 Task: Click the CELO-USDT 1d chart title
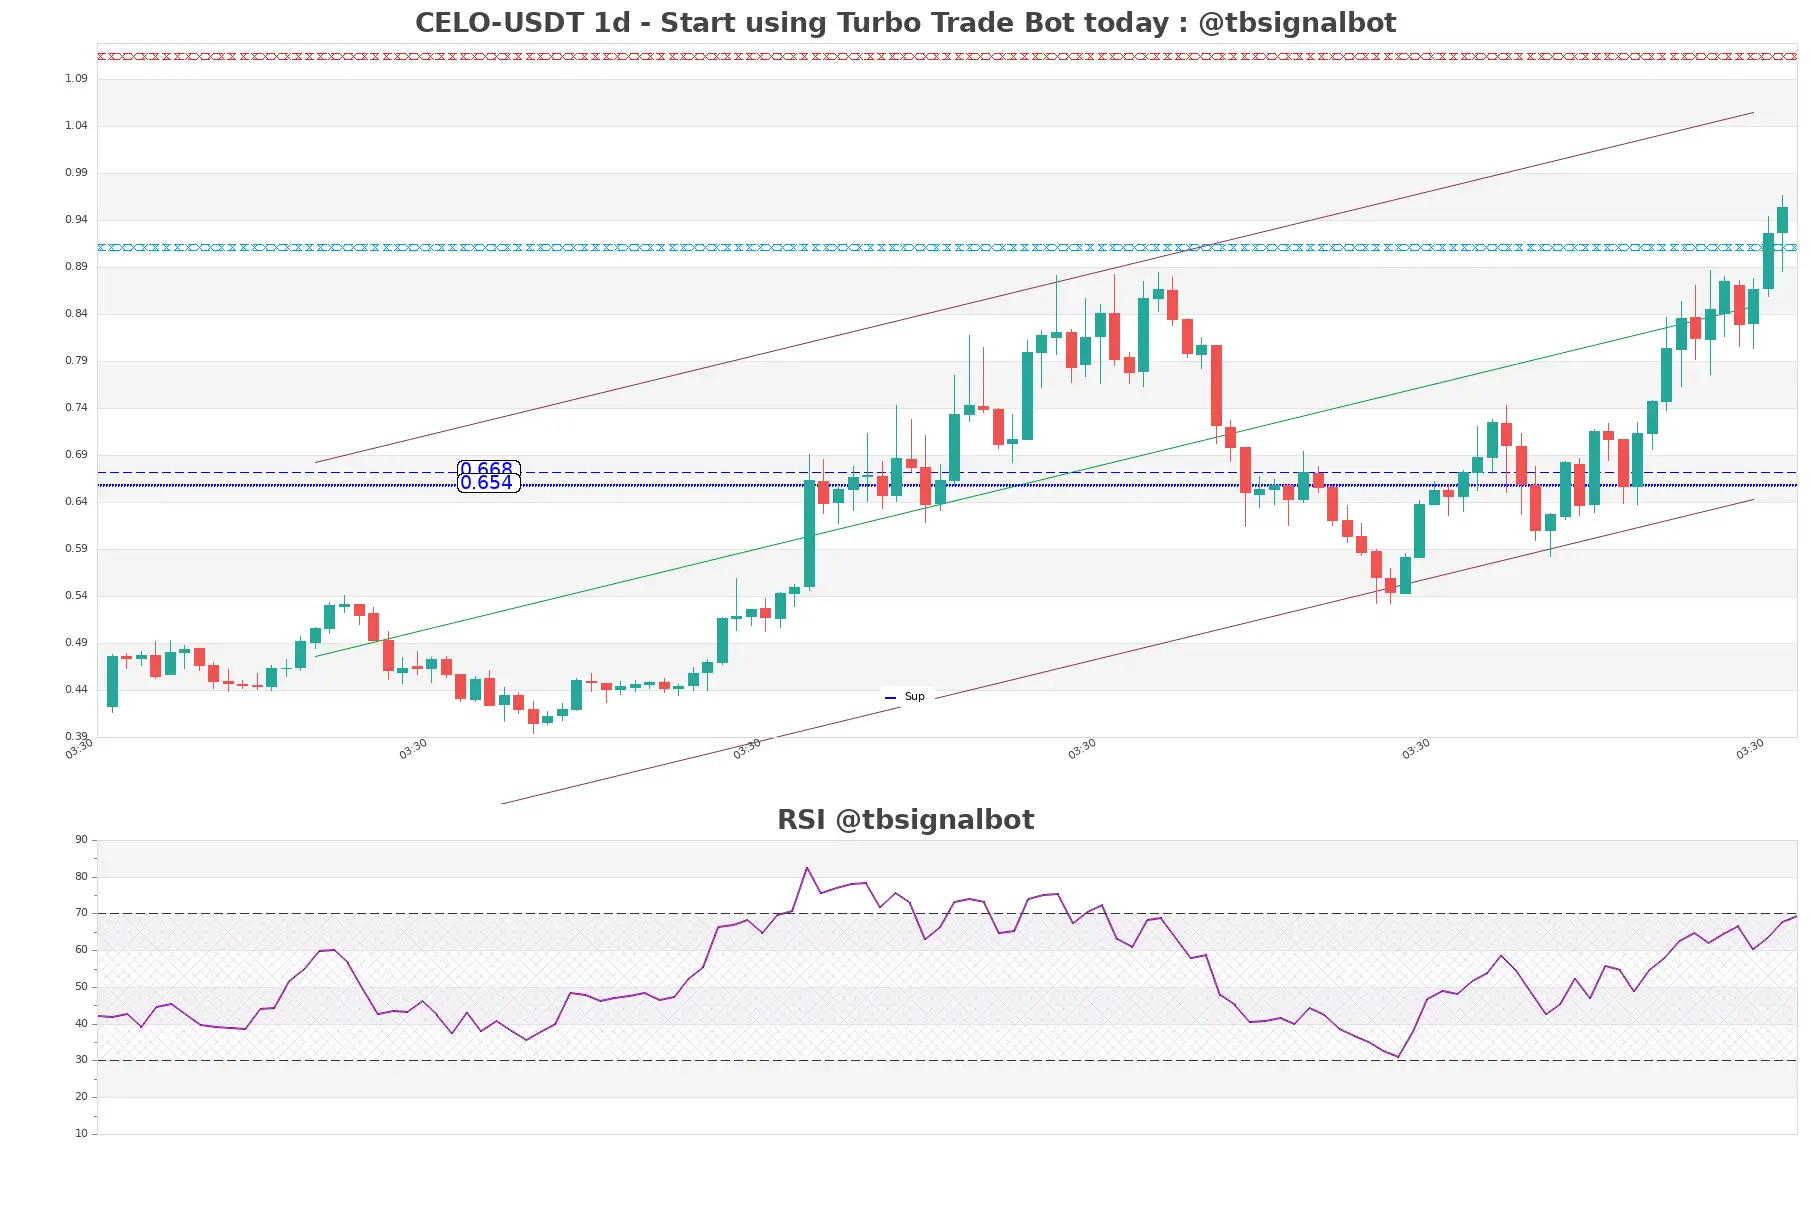(x=905, y=23)
